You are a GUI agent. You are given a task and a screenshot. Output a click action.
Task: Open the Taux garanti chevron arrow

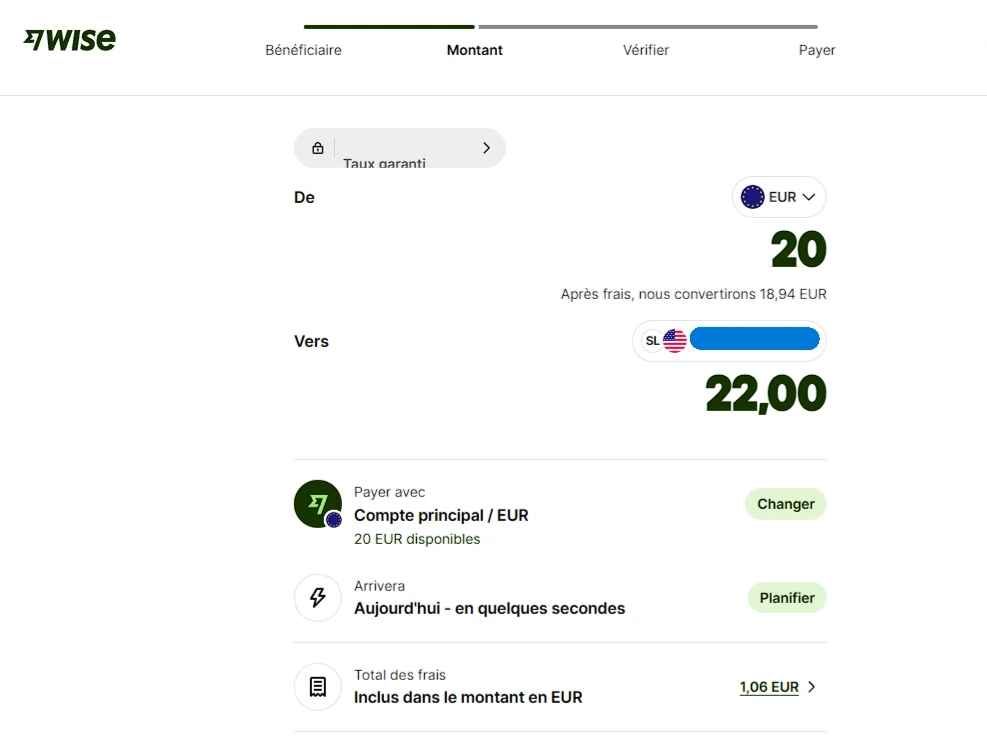click(486, 148)
